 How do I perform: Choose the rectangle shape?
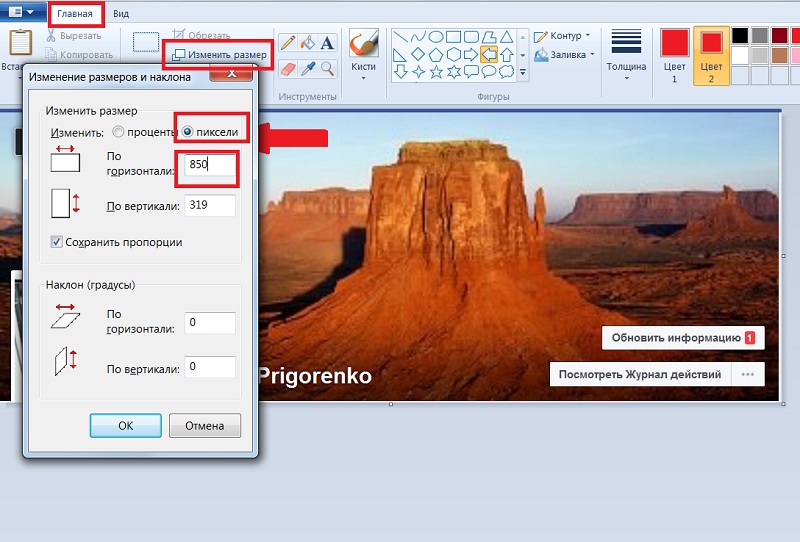pyautogui.click(x=454, y=37)
